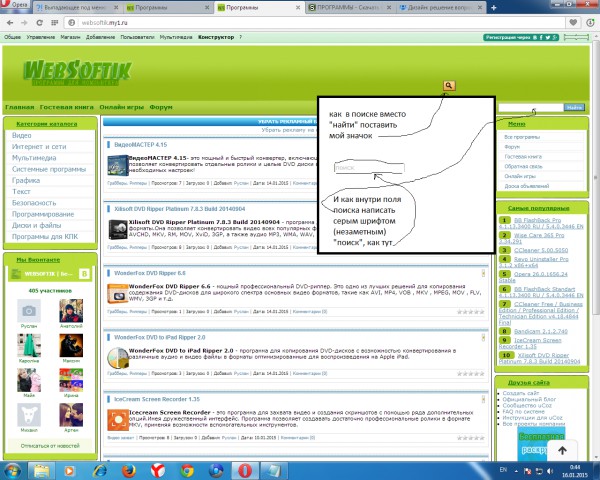Go back with the browser back arrow

(10, 23)
